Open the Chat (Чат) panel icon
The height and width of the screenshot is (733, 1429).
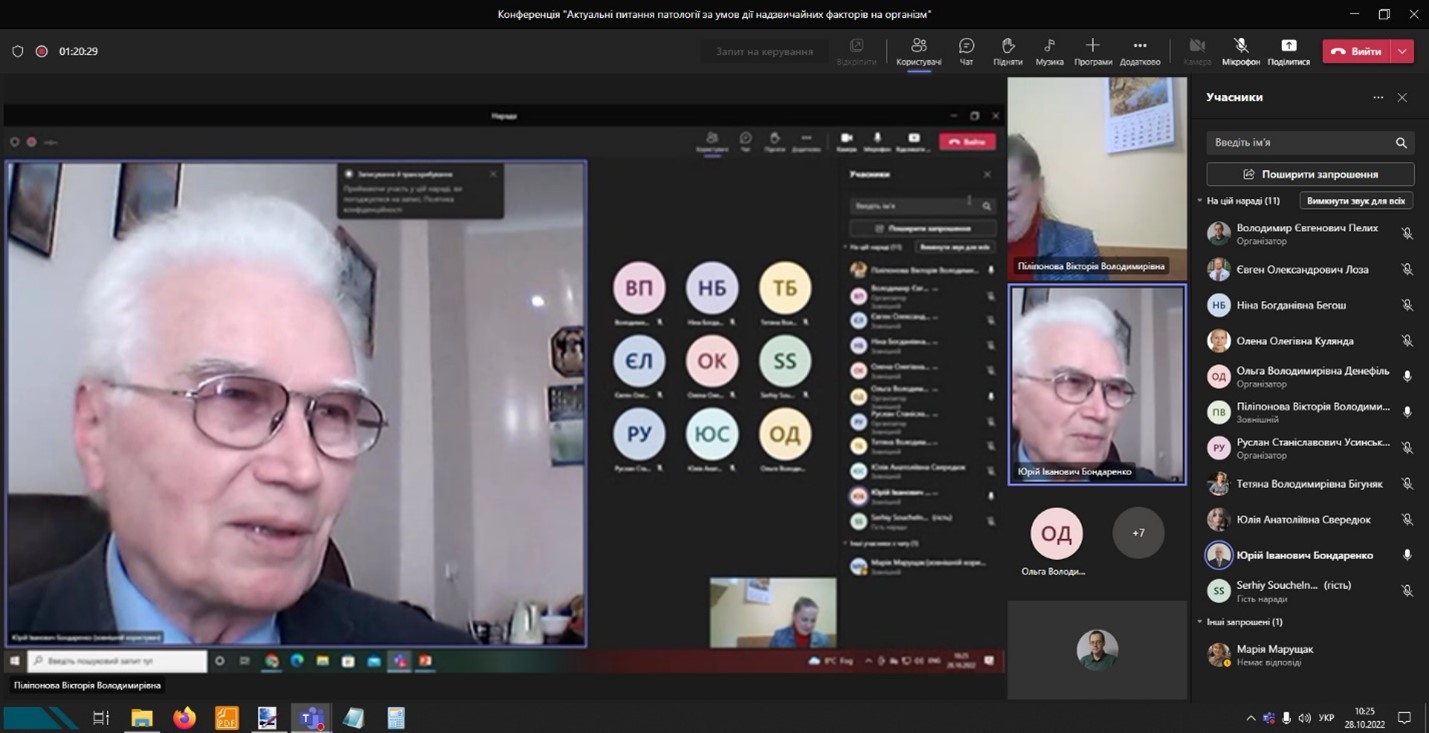[966, 47]
